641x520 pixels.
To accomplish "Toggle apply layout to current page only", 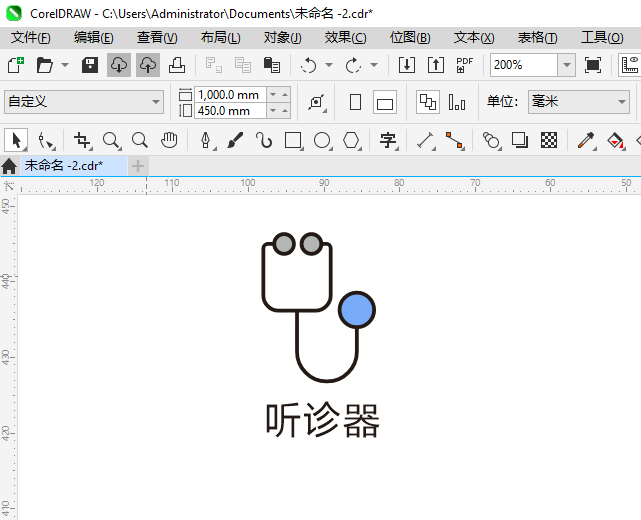I will (x=457, y=102).
